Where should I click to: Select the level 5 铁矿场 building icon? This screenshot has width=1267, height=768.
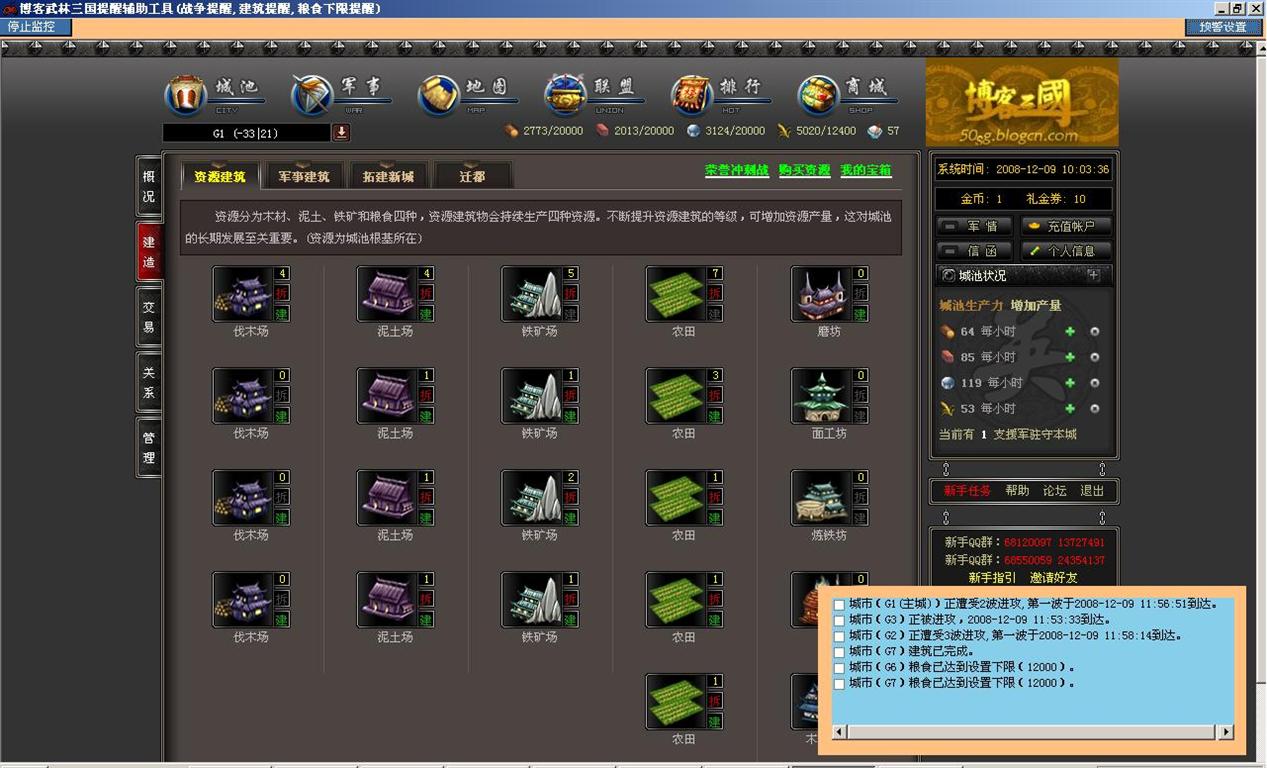coord(530,294)
